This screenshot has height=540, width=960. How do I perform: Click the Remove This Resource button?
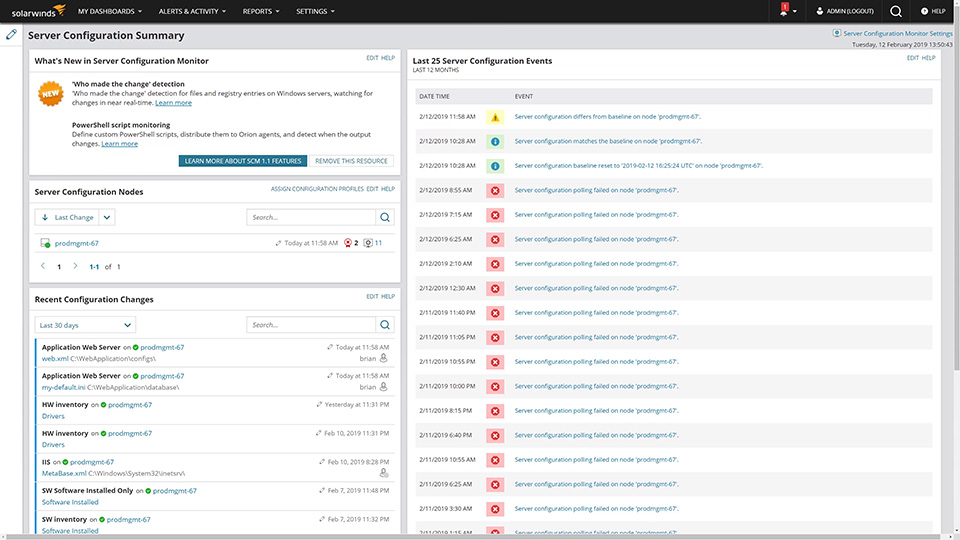pos(351,161)
